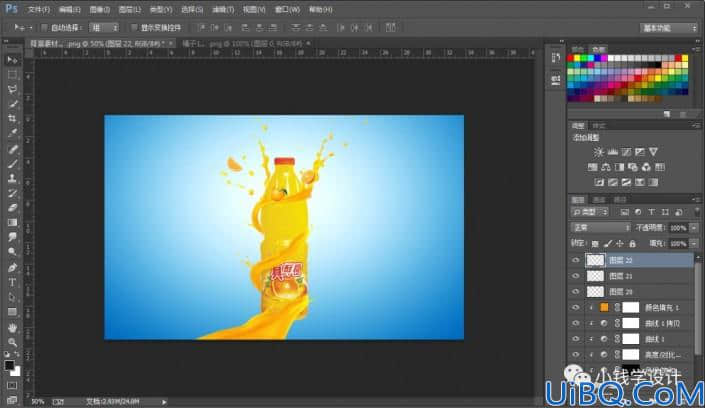
Task: Enable the 显示变换控件 checkbox
Action: coord(134,28)
